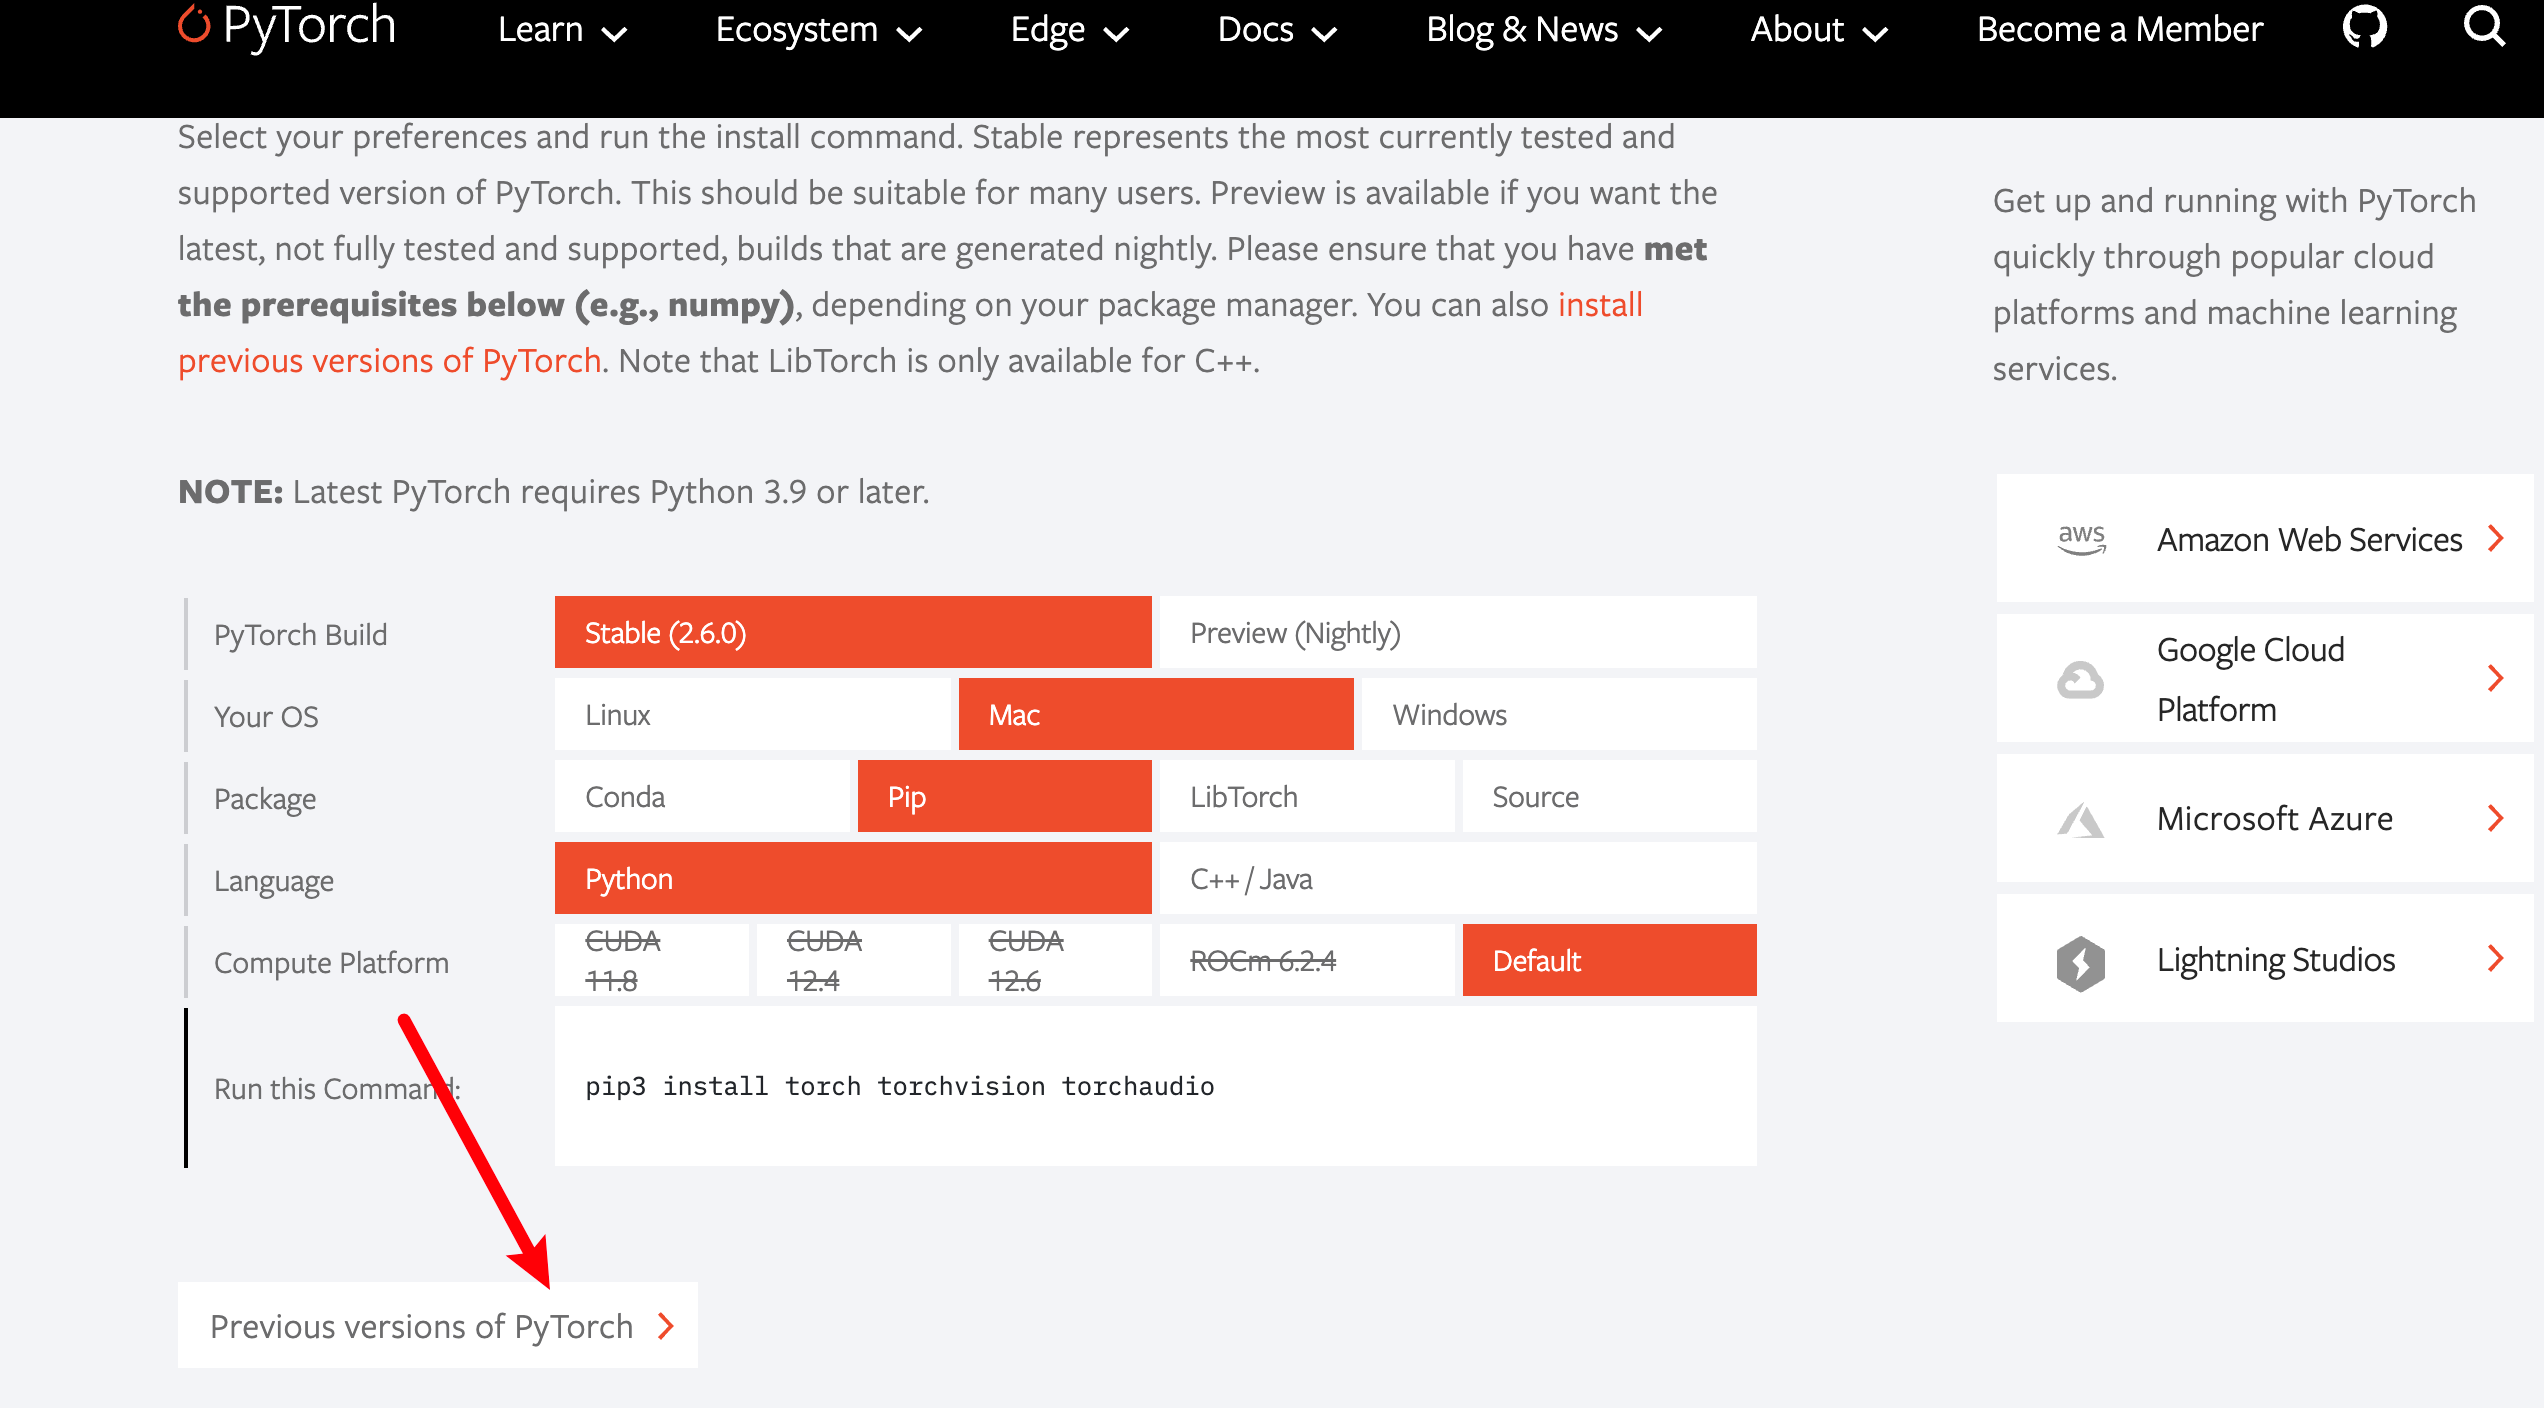The height and width of the screenshot is (1408, 2544).
Task: Open the Edge navigation item
Action: point(1048,29)
